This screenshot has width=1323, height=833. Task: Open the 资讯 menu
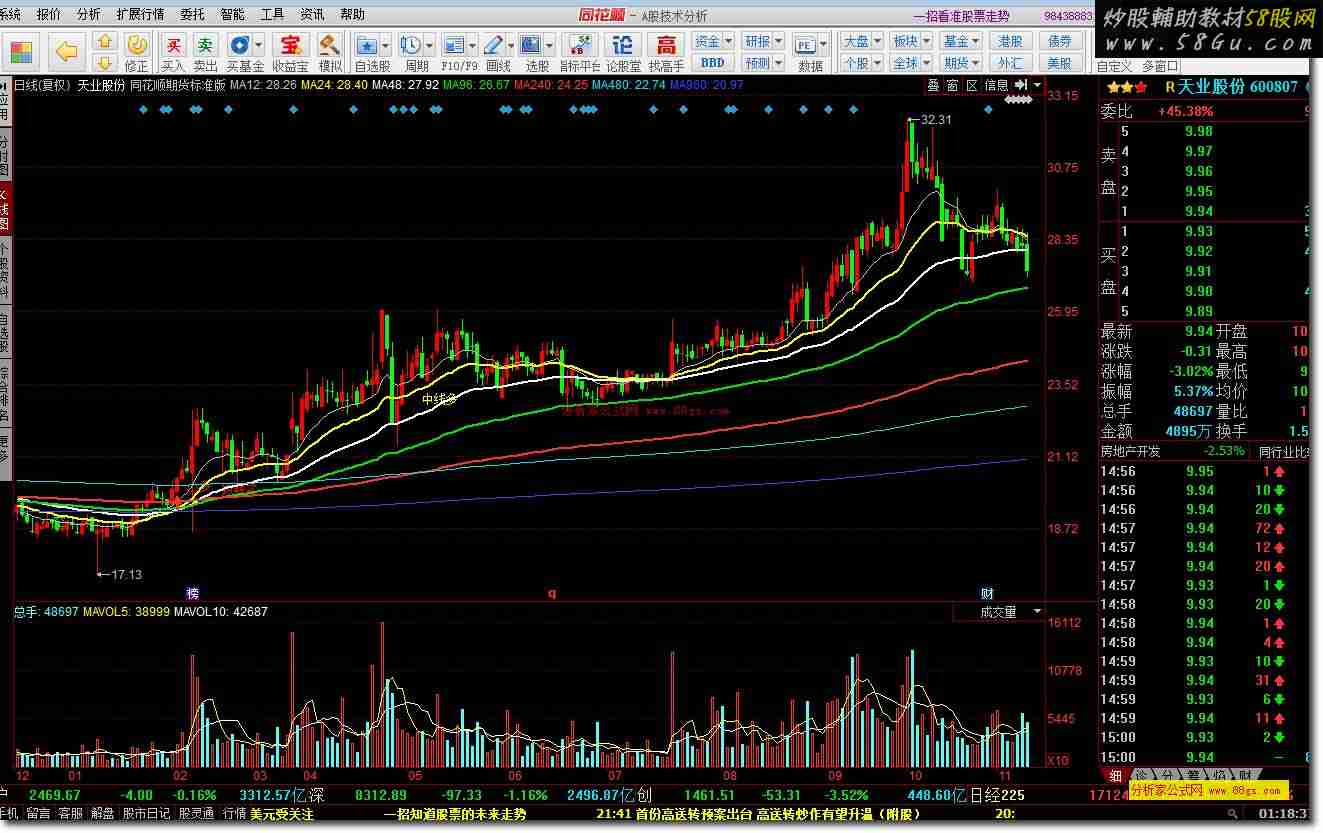tap(312, 14)
